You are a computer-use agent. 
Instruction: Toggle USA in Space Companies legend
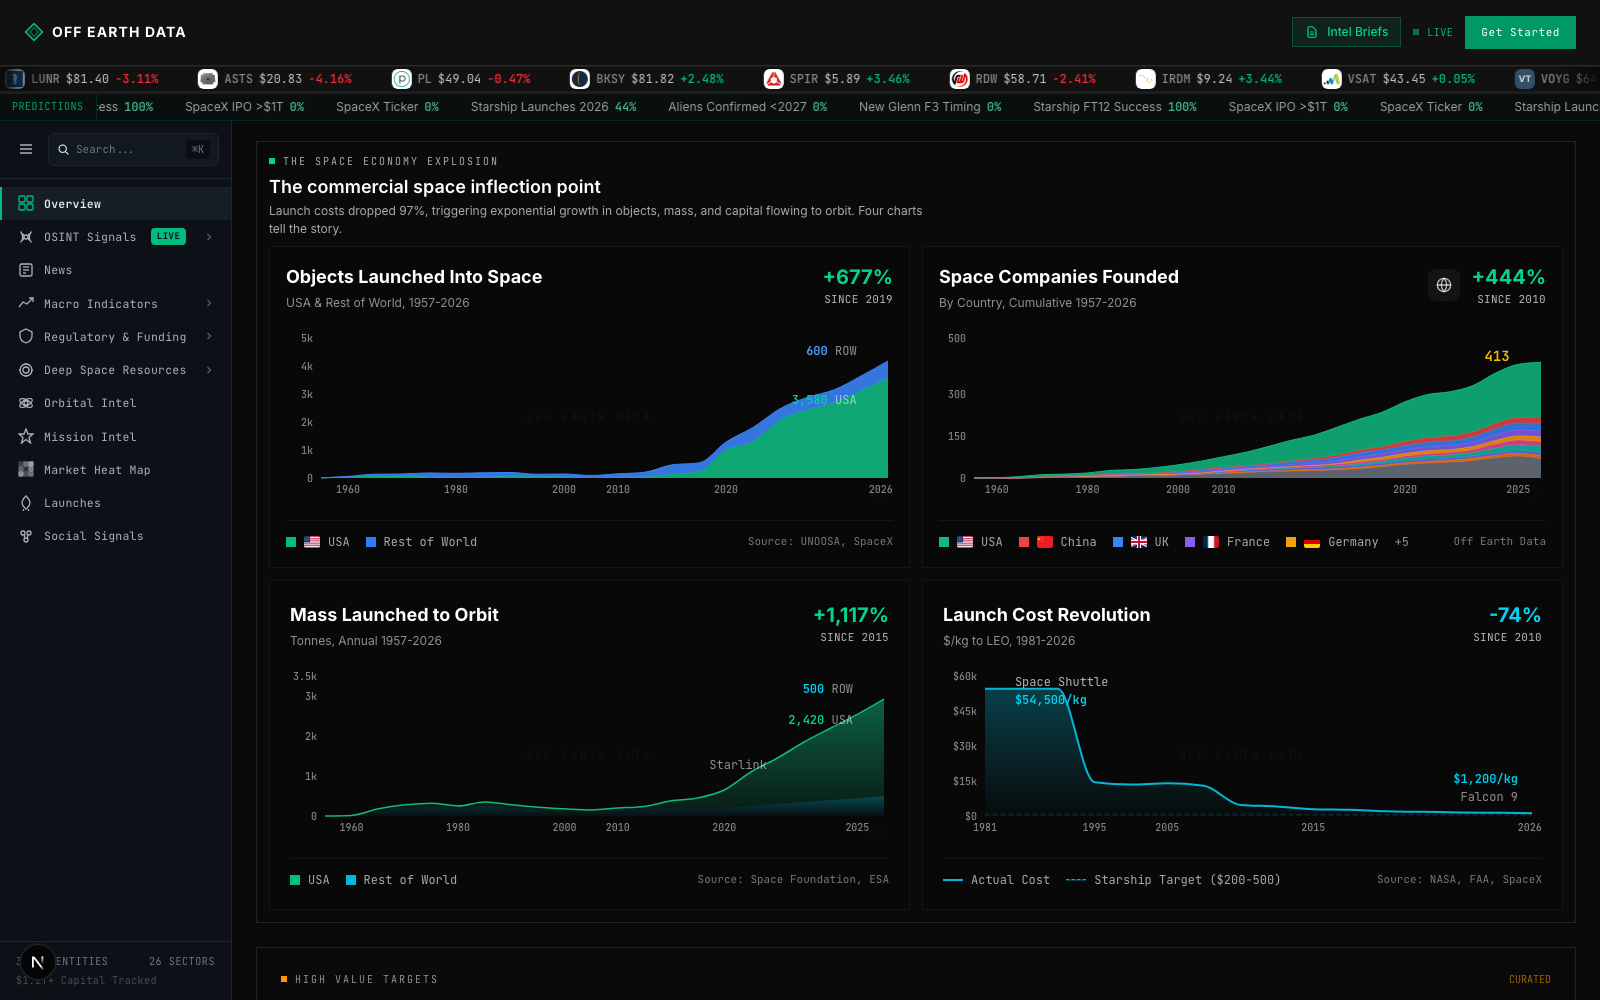point(971,542)
